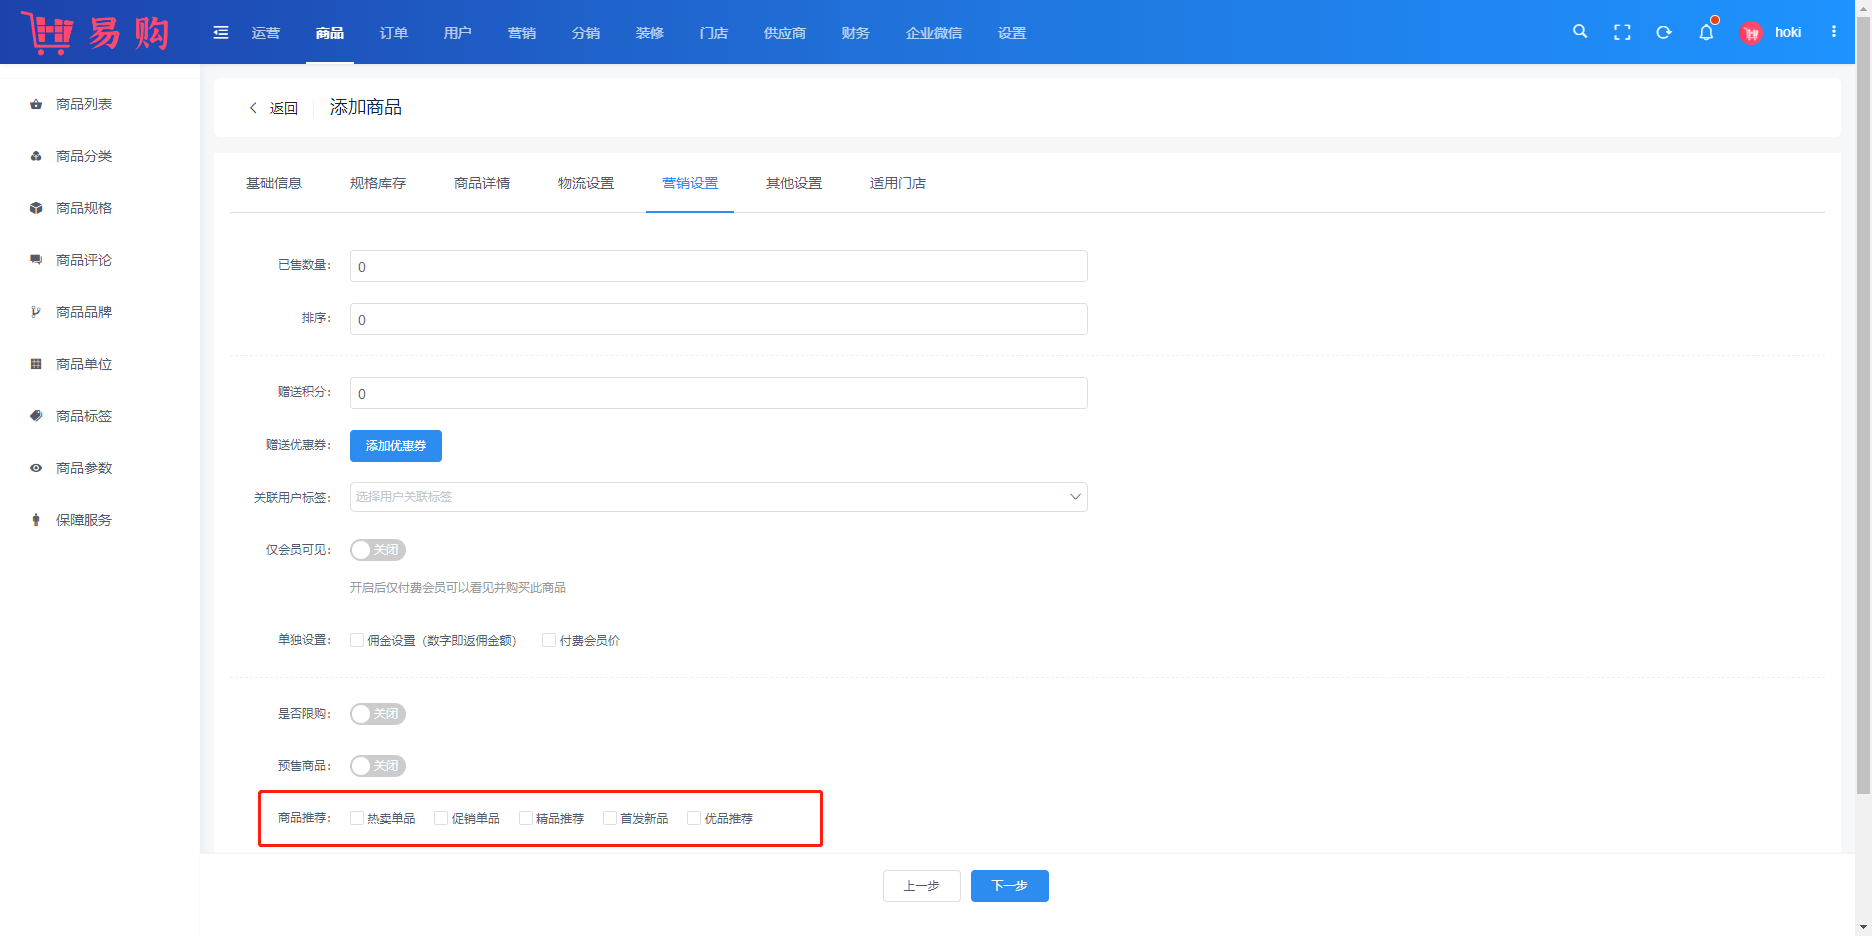Open the vertical three-dot more menu

pyautogui.click(x=1834, y=32)
